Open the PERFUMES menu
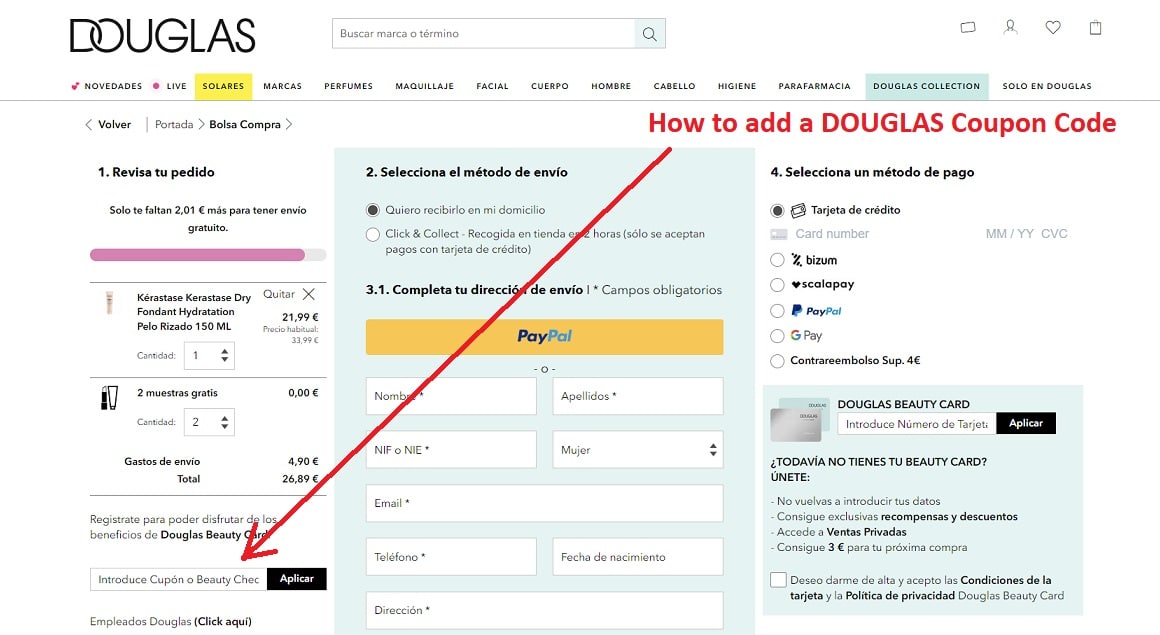Screen dimensions: 1160x635 [348, 86]
